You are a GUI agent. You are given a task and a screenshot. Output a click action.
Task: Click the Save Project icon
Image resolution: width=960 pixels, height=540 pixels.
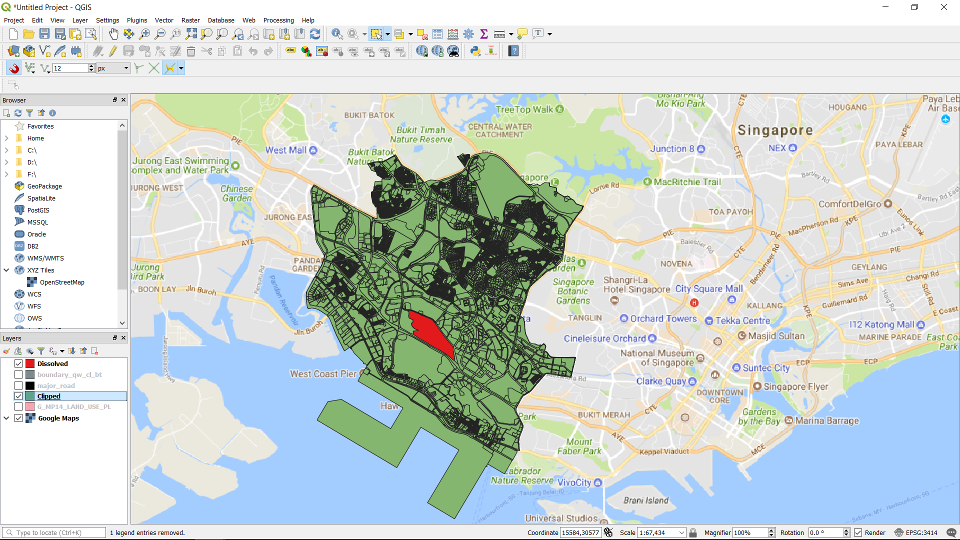(x=45, y=34)
